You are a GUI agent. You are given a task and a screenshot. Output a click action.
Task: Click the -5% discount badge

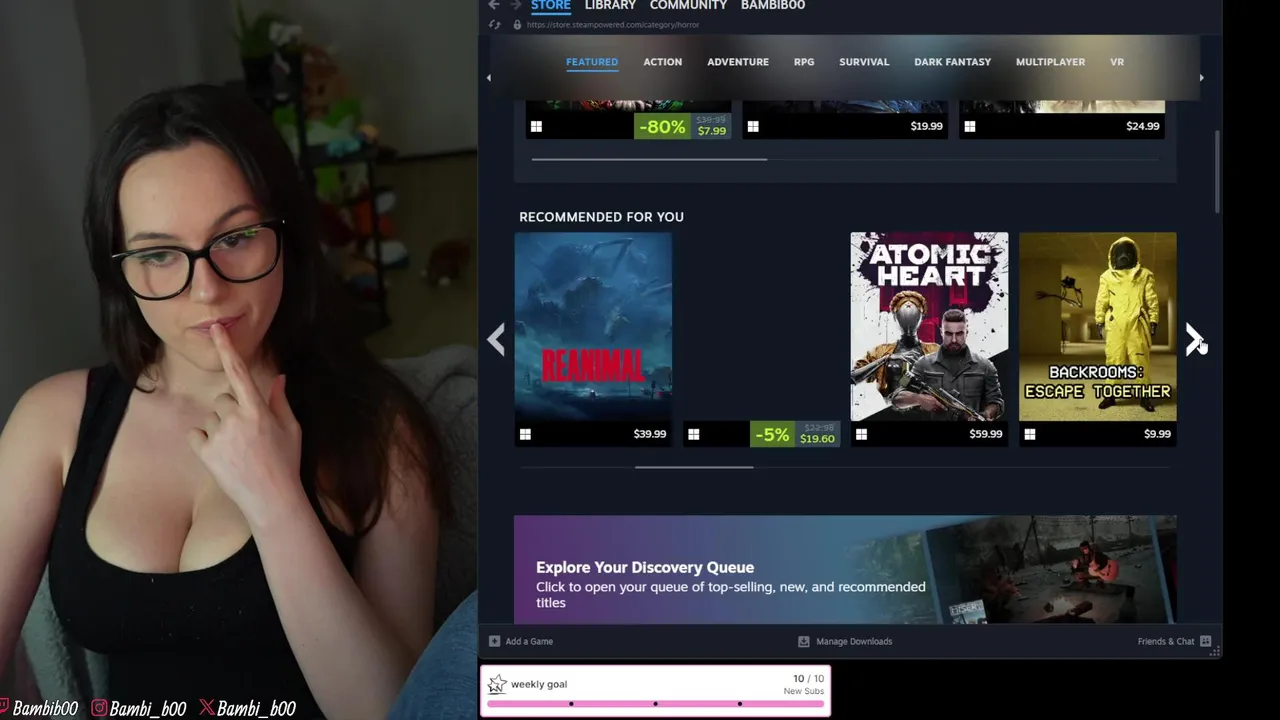(772, 434)
